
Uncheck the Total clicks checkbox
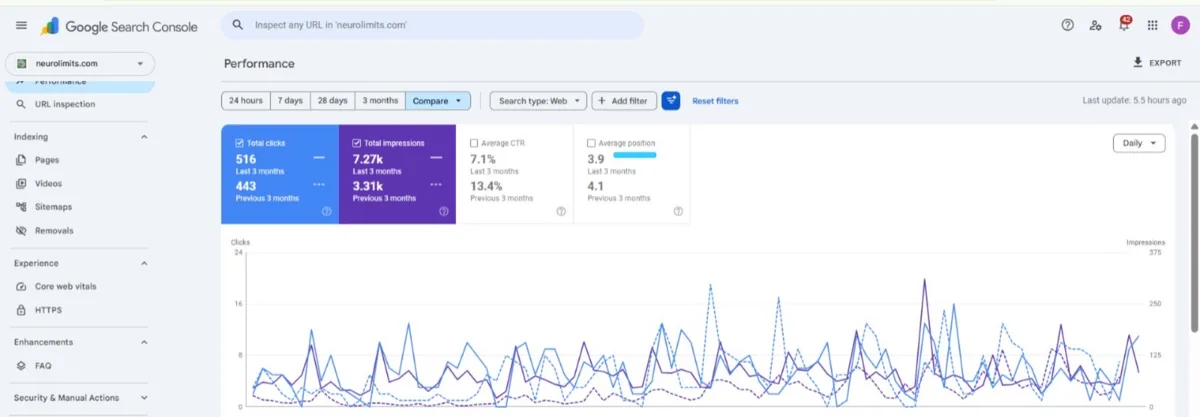pos(239,143)
